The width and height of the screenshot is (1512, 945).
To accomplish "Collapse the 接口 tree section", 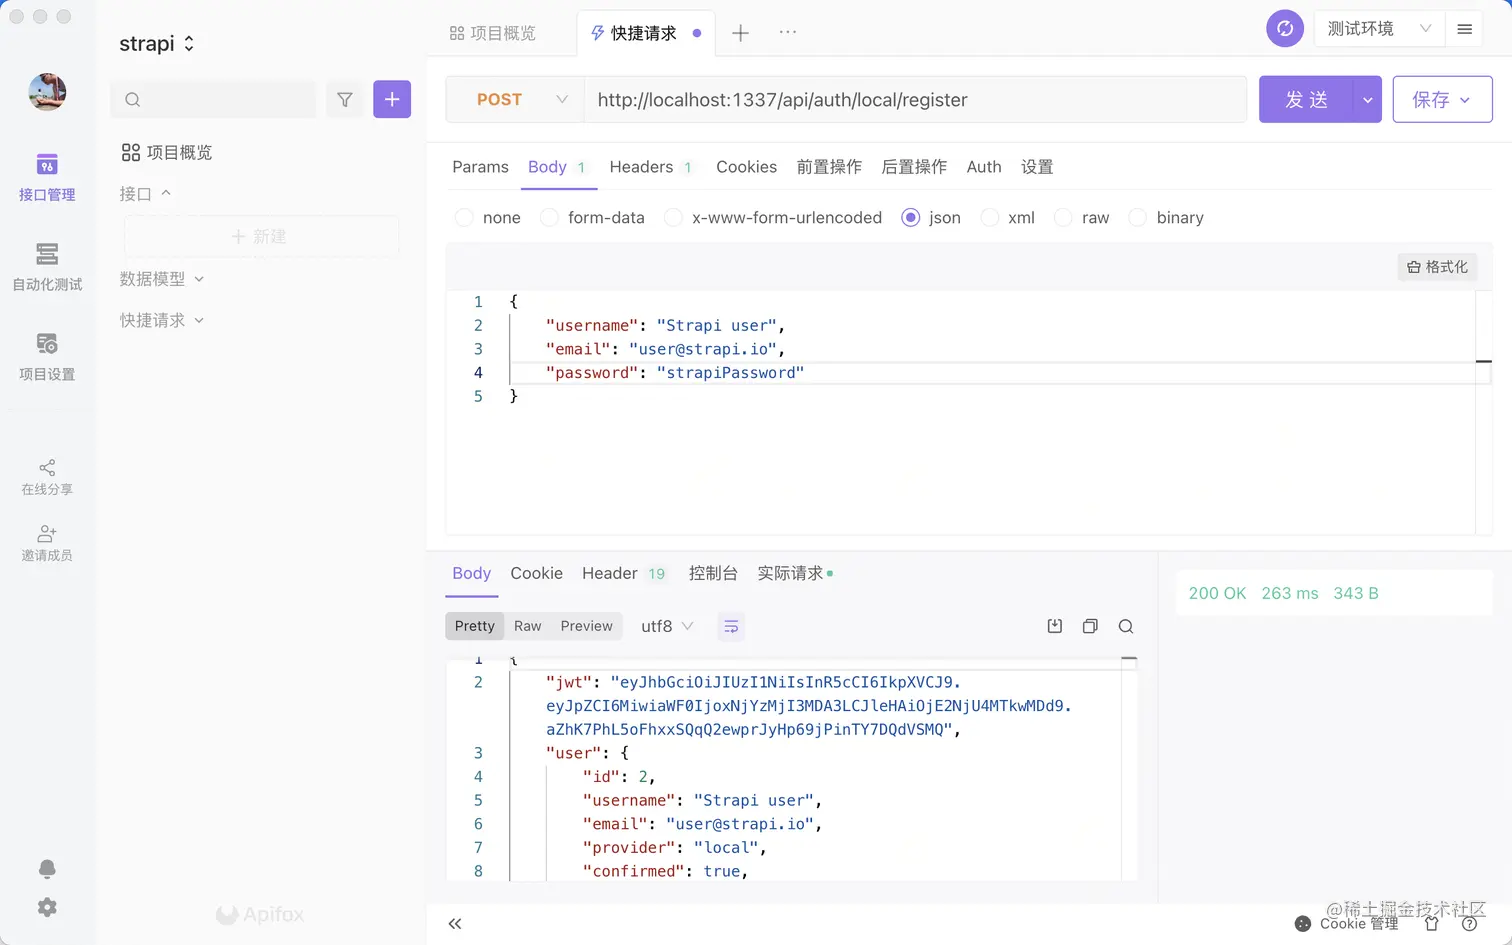I will click(x=145, y=193).
